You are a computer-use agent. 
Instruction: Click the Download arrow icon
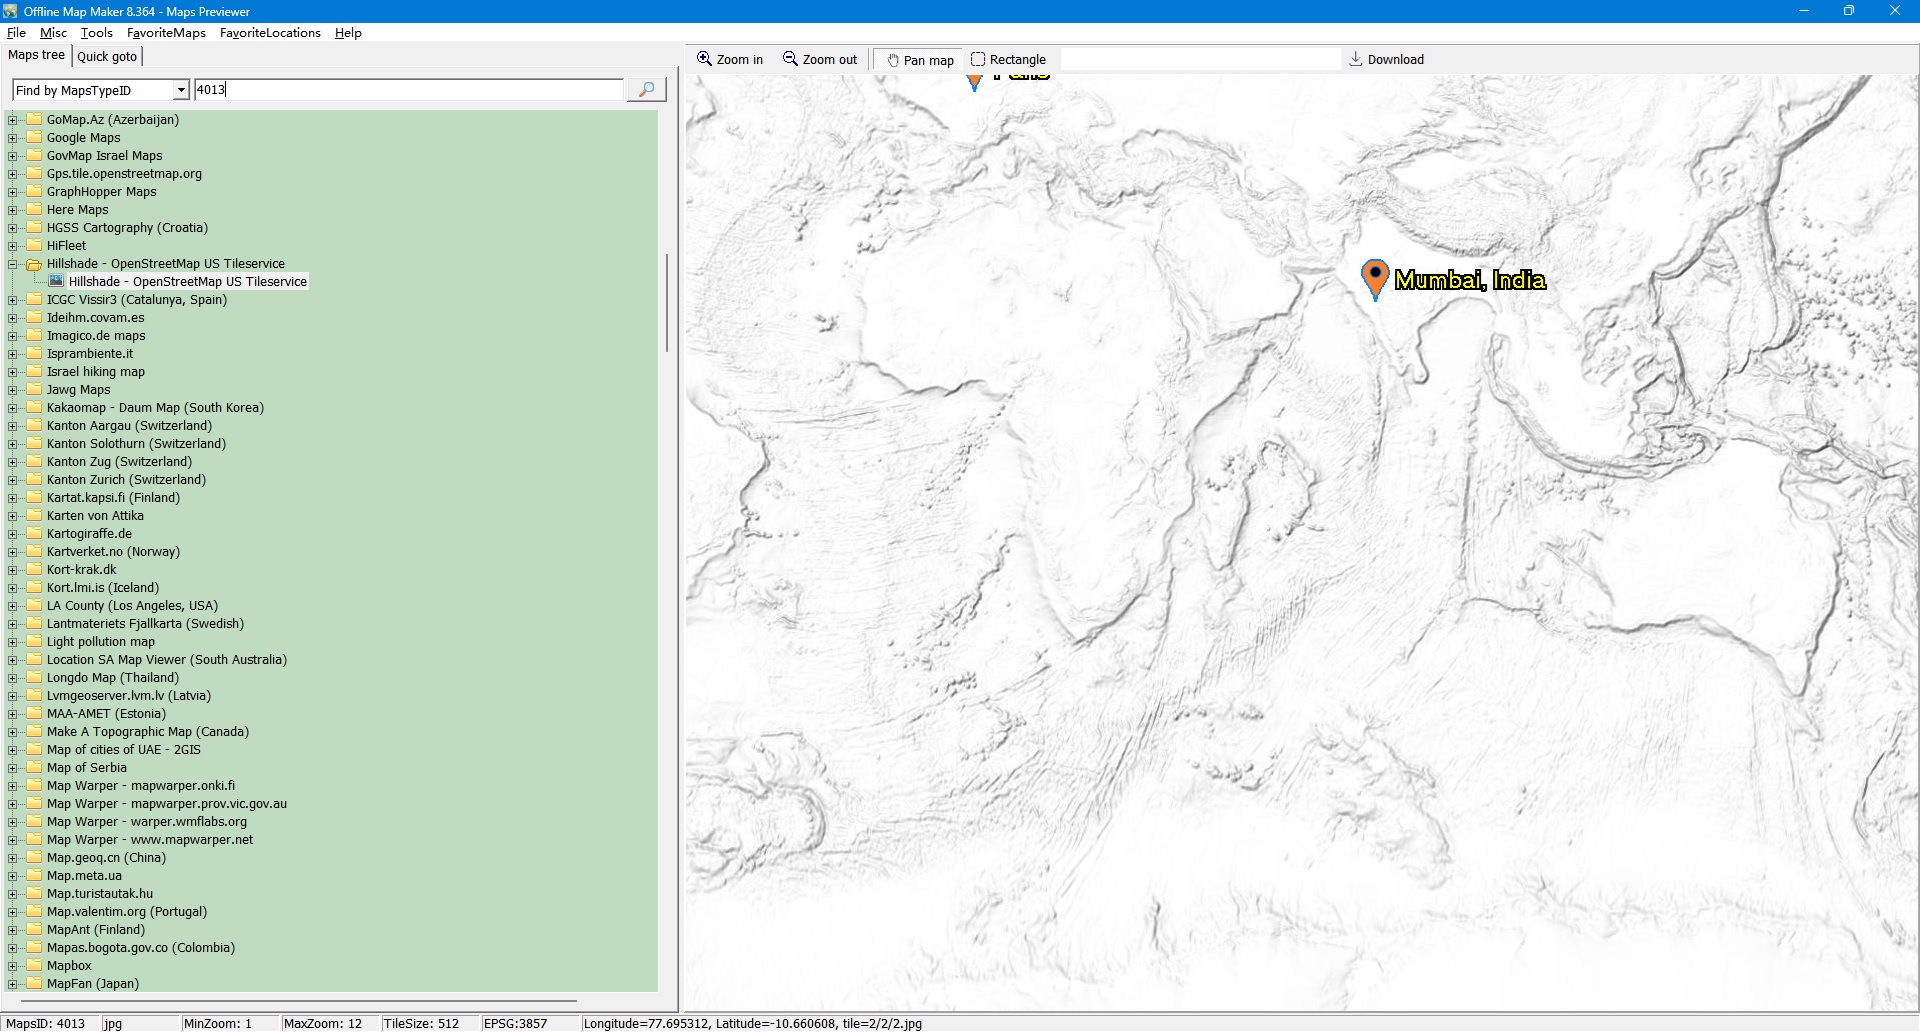[1356, 59]
